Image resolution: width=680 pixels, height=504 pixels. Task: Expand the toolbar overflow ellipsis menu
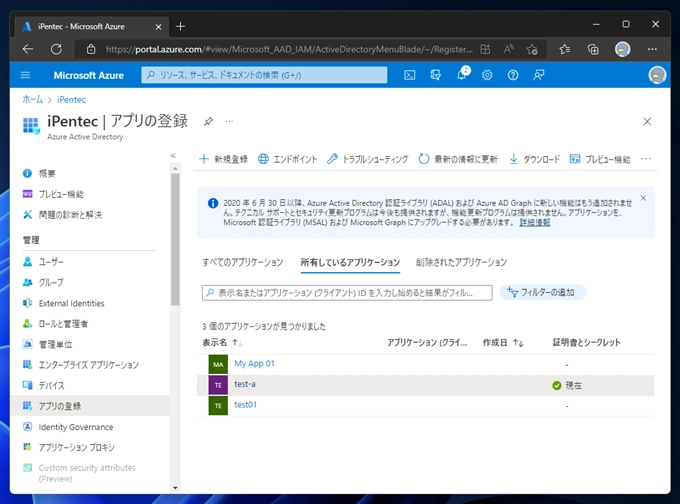(645, 159)
